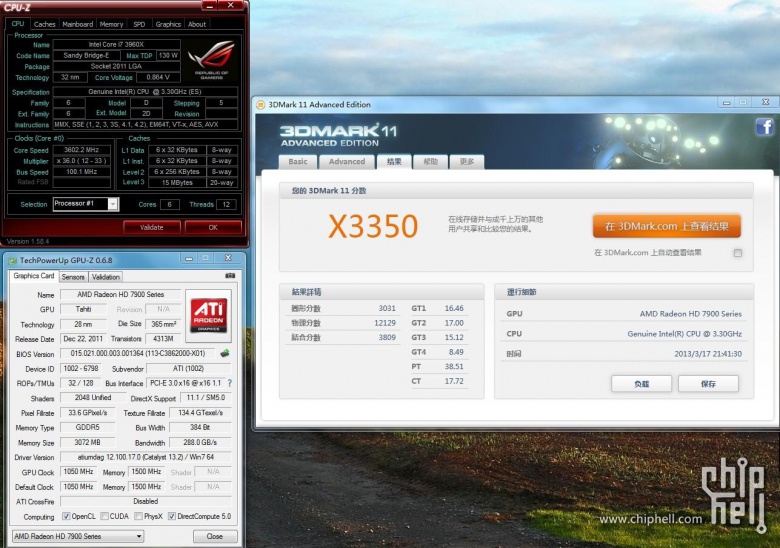This screenshot has width=780, height=548.
Task: Click the BIOS save chip icon
Action: (x=225, y=353)
